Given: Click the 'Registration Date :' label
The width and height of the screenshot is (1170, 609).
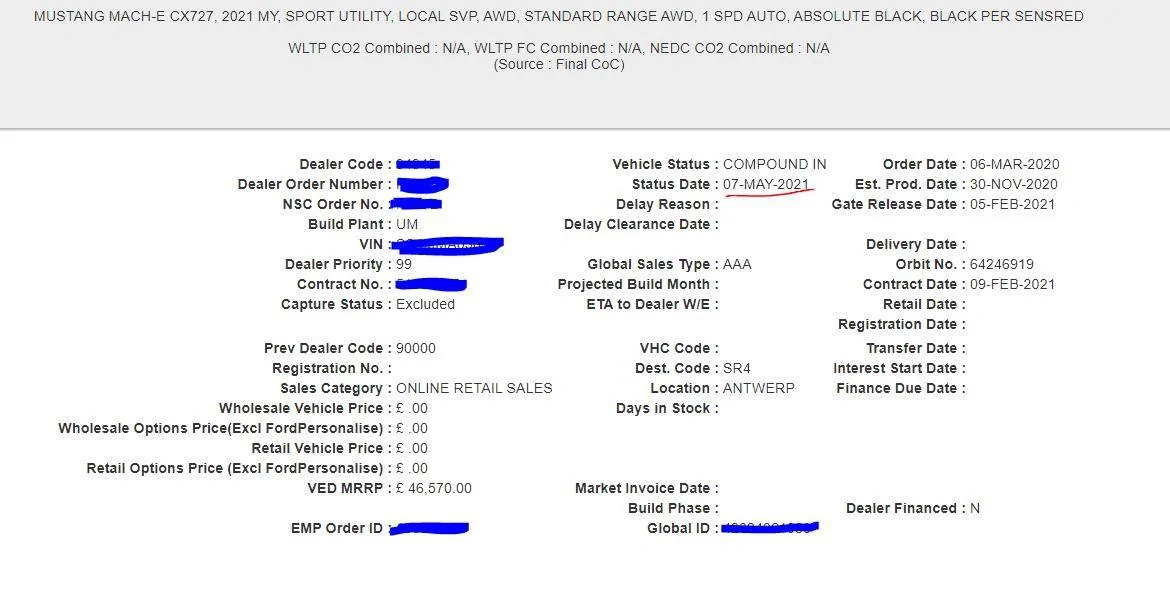Looking at the screenshot, I should (x=902, y=325).
